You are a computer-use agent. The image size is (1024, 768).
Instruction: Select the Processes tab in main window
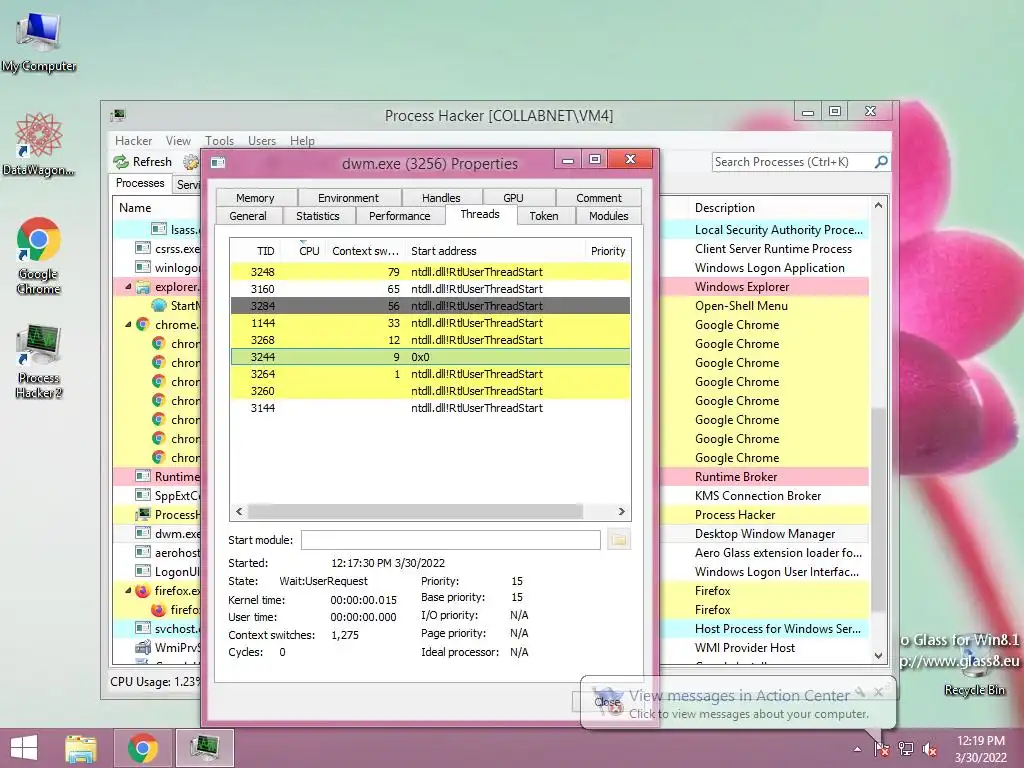pyautogui.click(x=140, y=183)
